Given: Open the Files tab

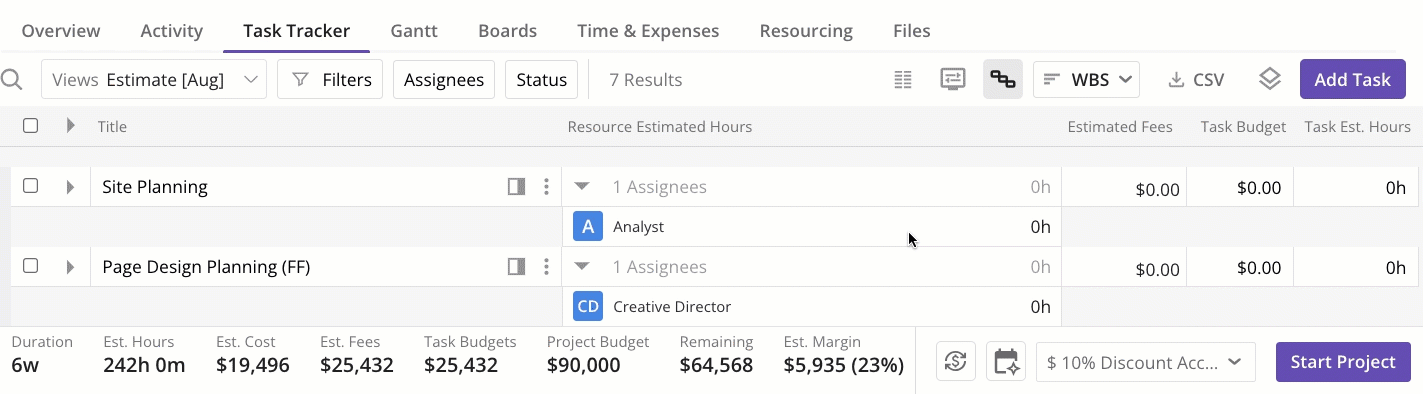Looking at the screenshot, I should pyautogui.click(x=912, y=31).
